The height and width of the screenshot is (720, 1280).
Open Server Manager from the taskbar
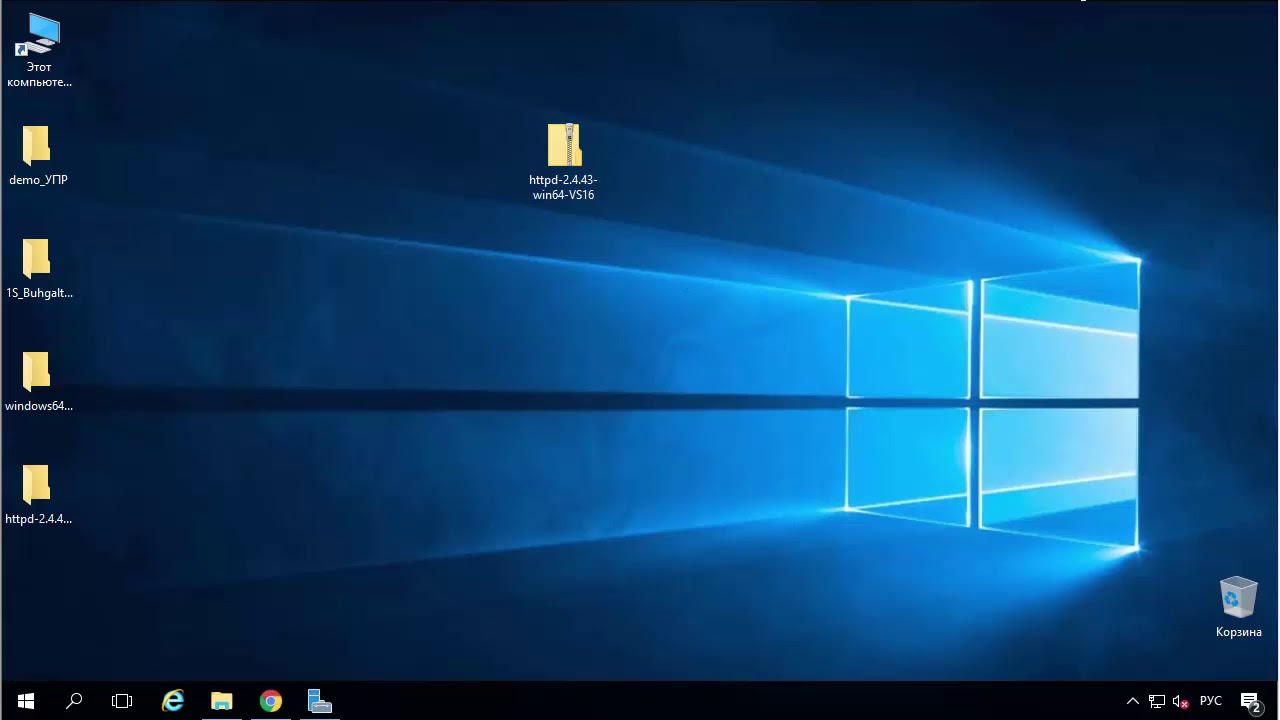tap(319, 701)
